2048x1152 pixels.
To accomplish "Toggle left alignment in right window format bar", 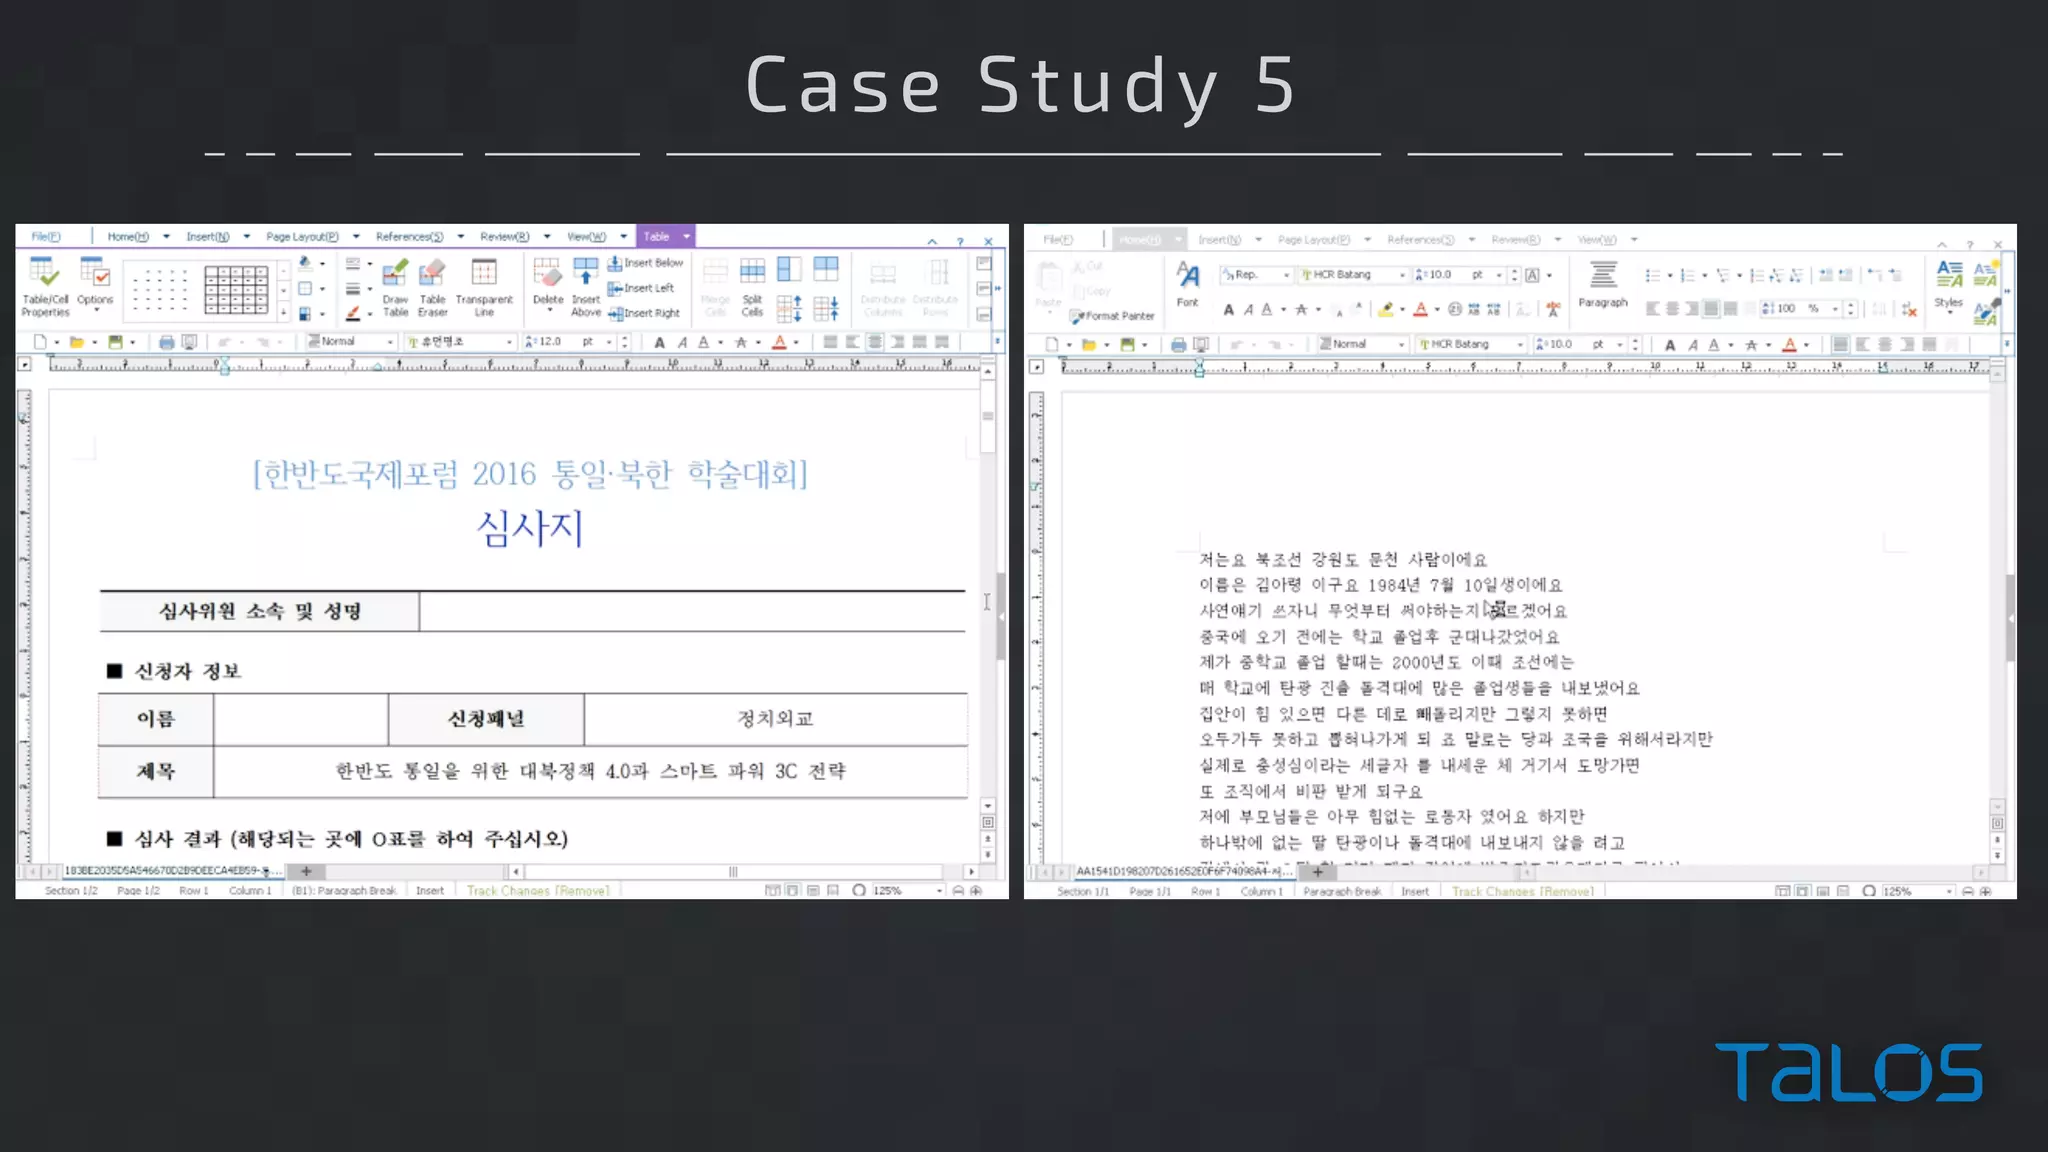I will point(1862,345).
